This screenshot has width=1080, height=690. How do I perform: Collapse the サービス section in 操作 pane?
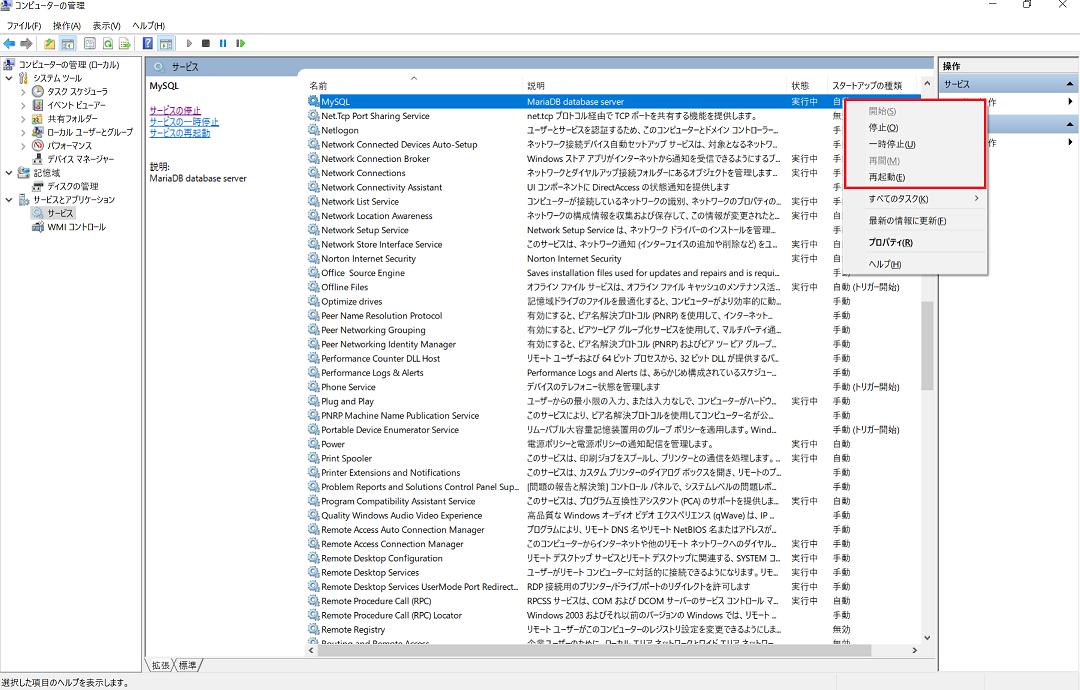coord(1070,84)
